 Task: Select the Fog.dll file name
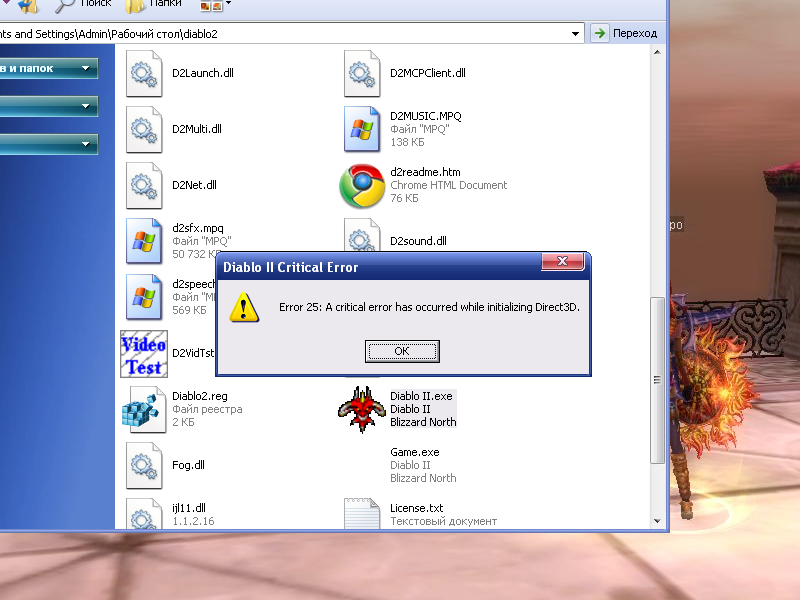click(188, 465)
